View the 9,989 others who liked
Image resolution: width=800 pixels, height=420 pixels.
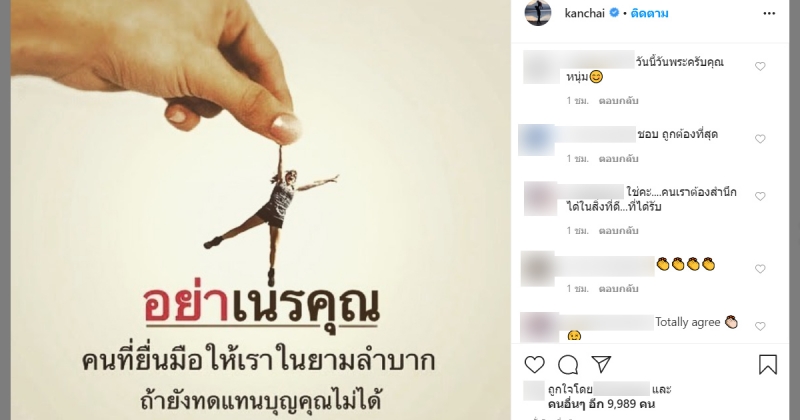coord(602,404)
